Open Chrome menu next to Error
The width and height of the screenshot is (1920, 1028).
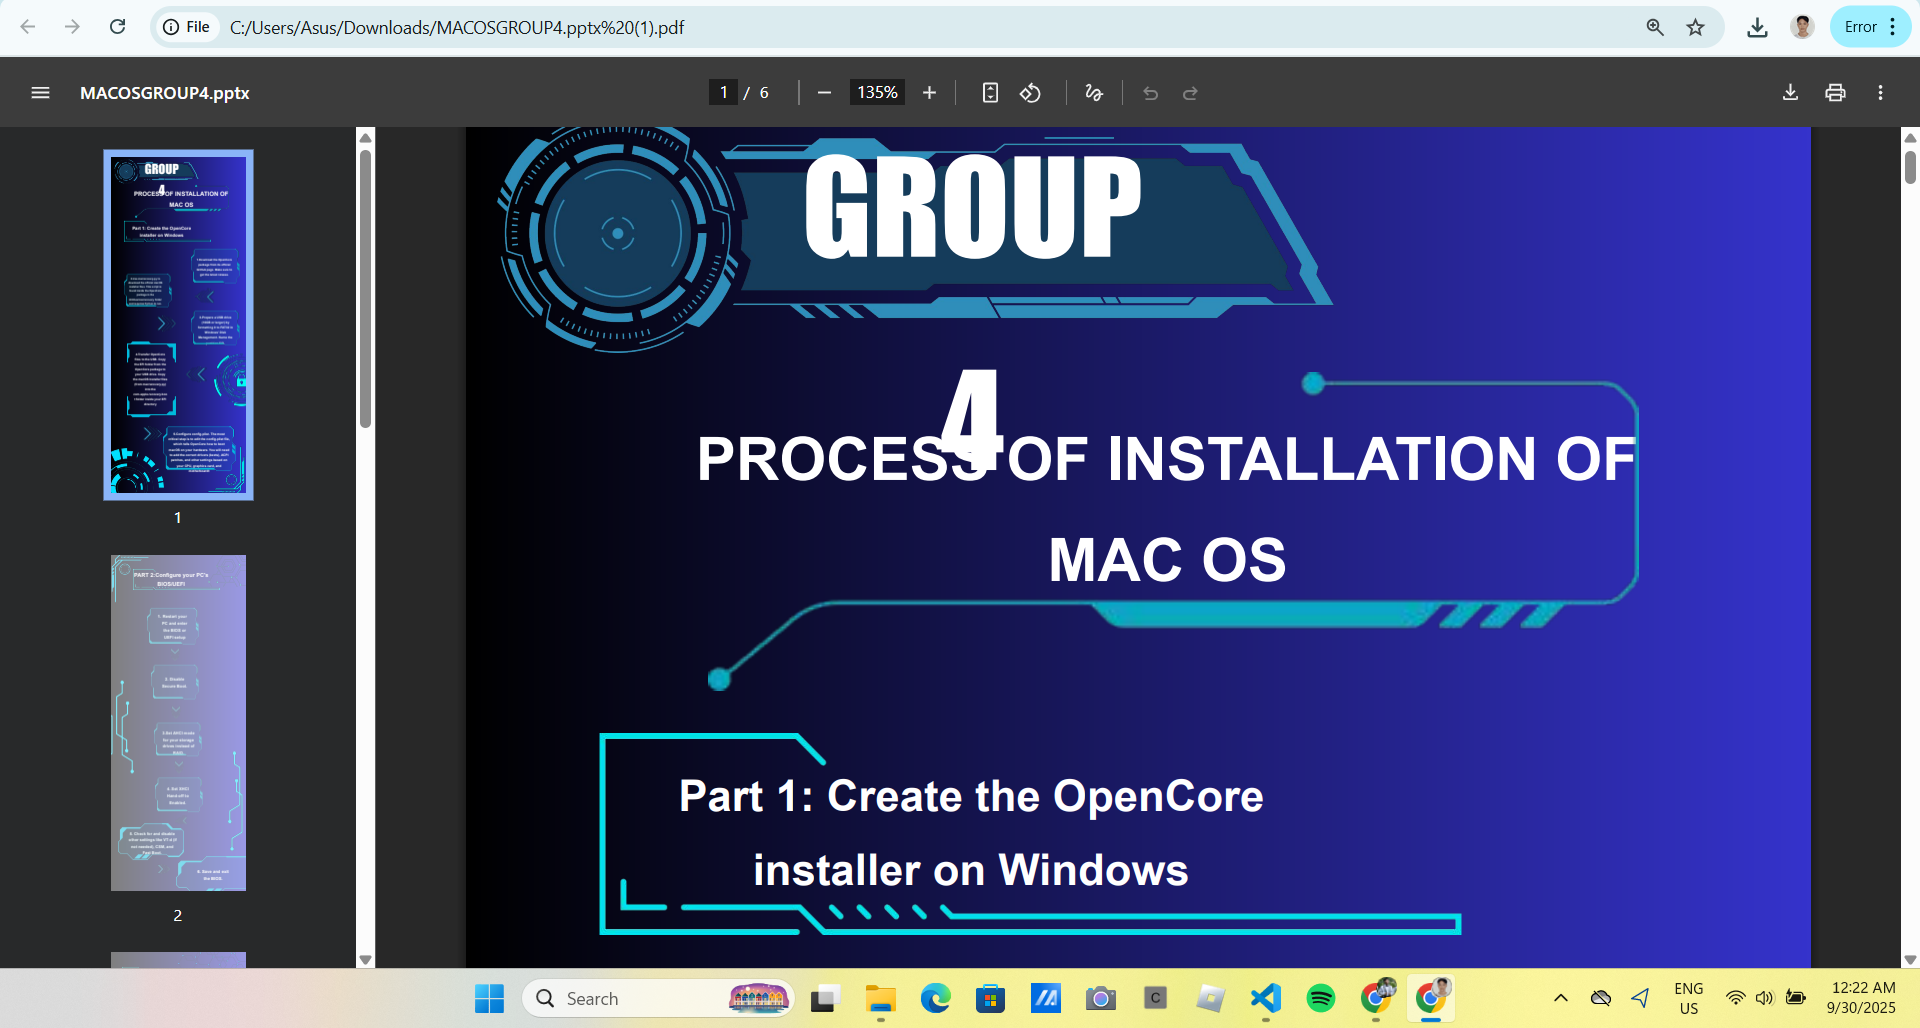1892,27
